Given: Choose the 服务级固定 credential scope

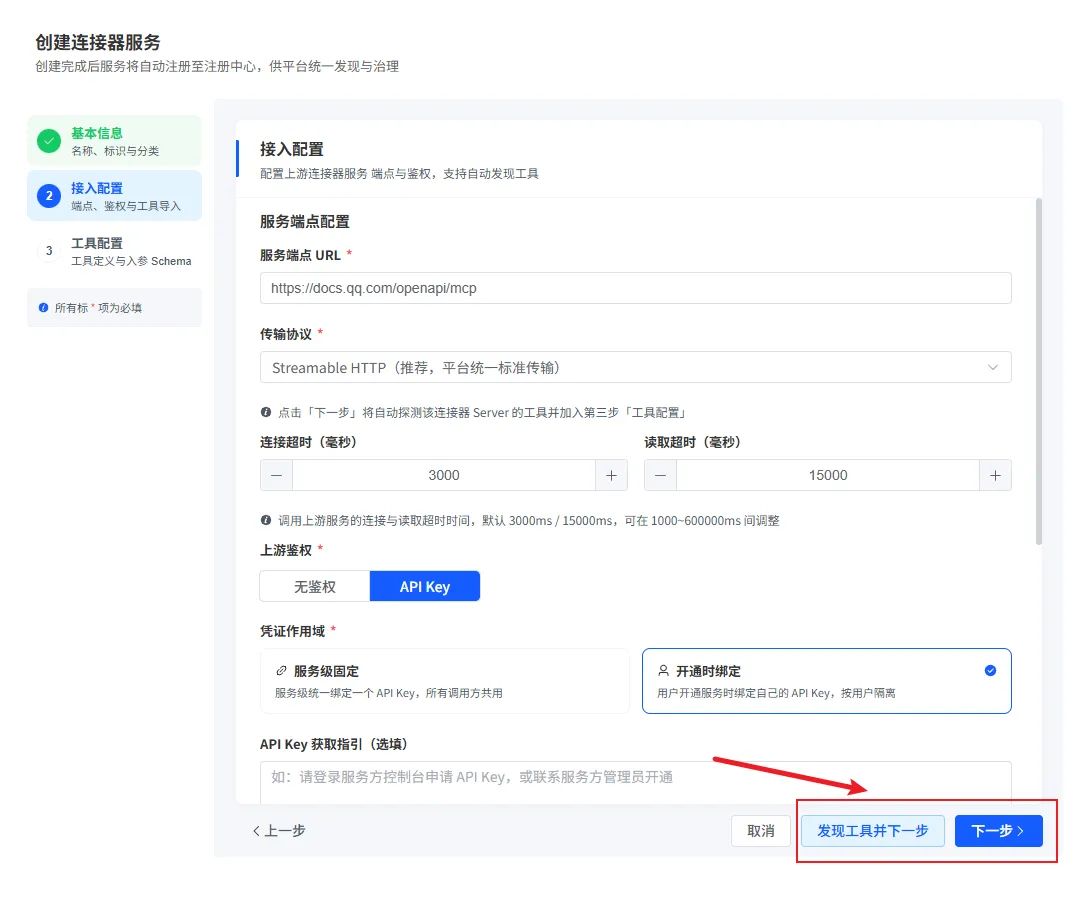Looking at the screenshot, I should point(445,681).
